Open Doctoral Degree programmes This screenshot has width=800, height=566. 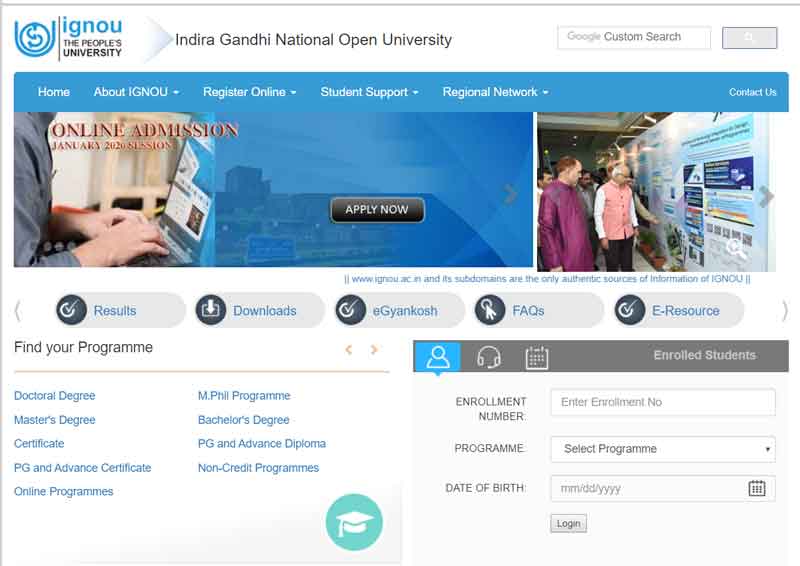point(55,396)
